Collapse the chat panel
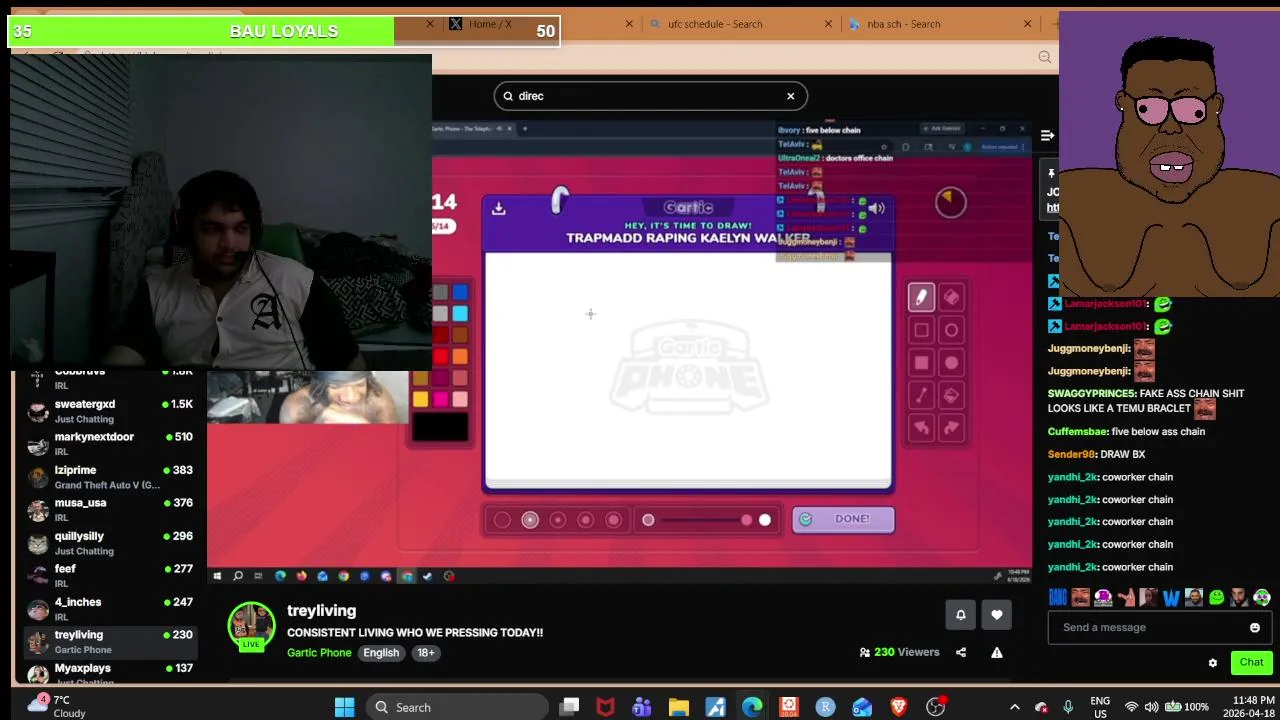 (x=1047, y=135)
